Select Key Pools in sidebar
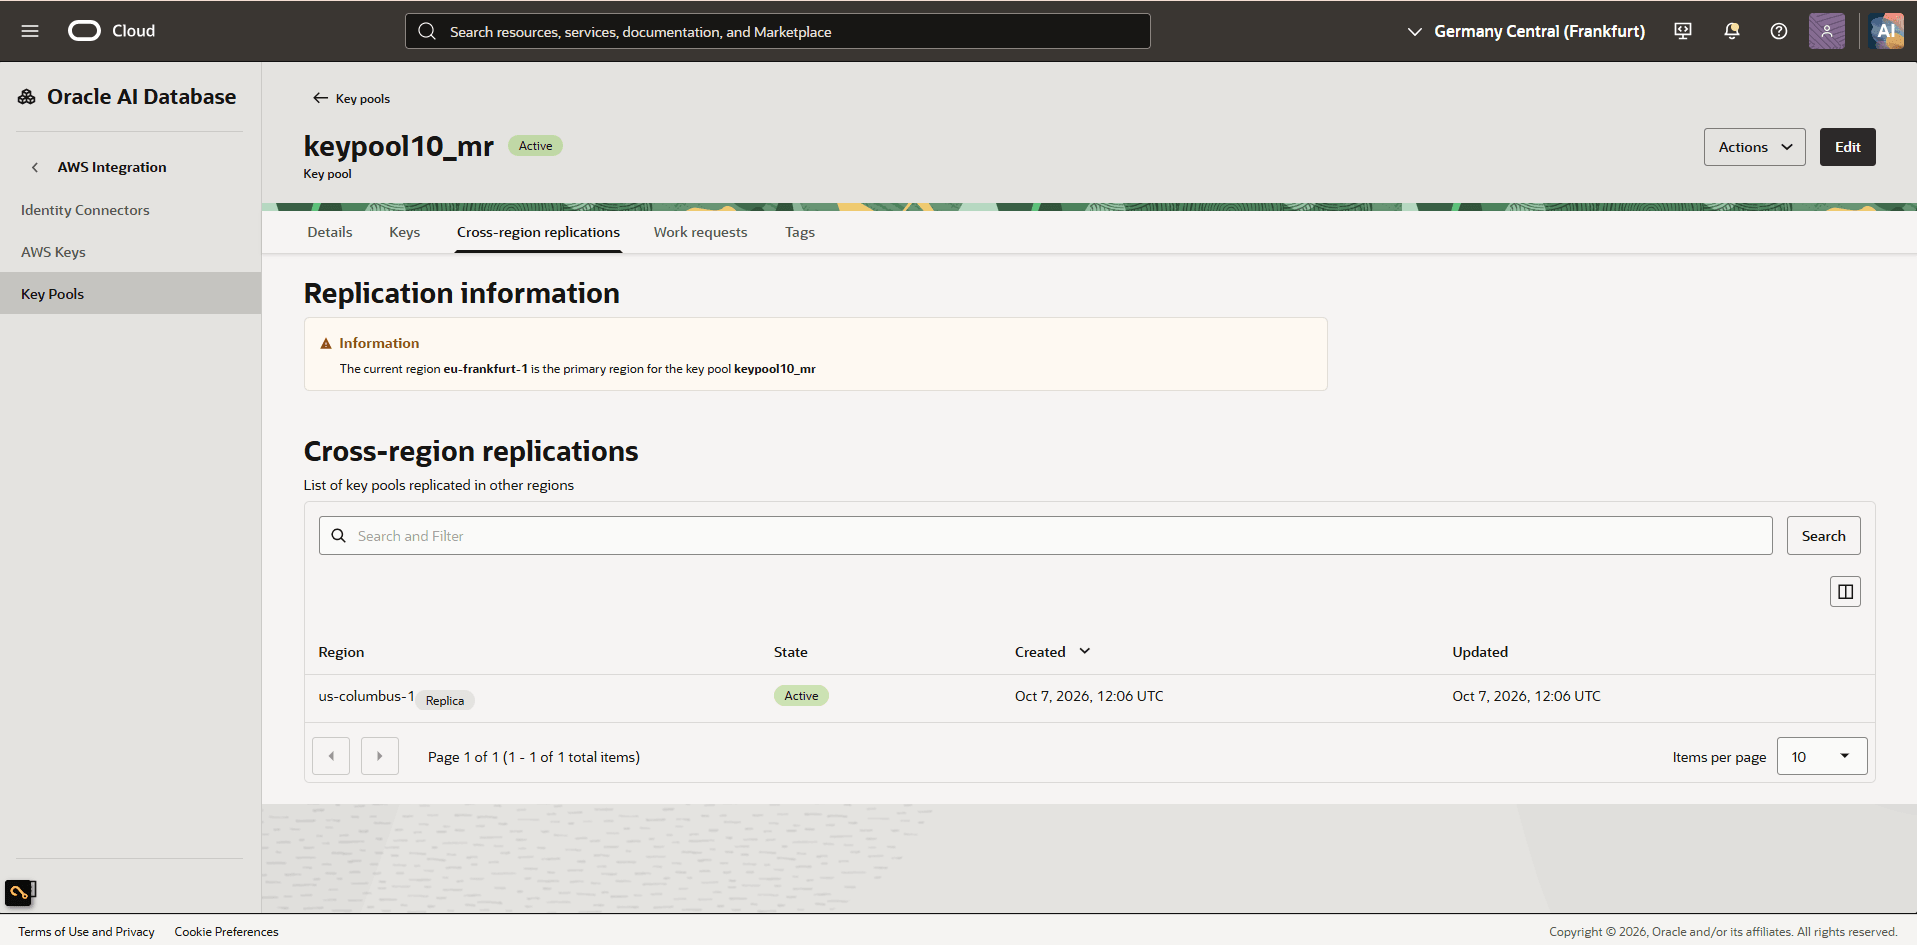The height and width of the screenshot is (945, 1917). click(x=130, y=294)
